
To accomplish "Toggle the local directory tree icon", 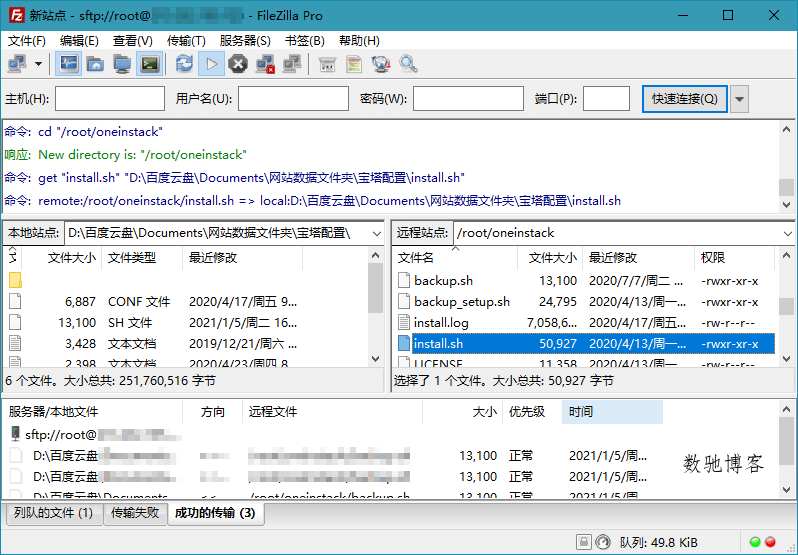I will pyautogui.click(x=95, y=64).
